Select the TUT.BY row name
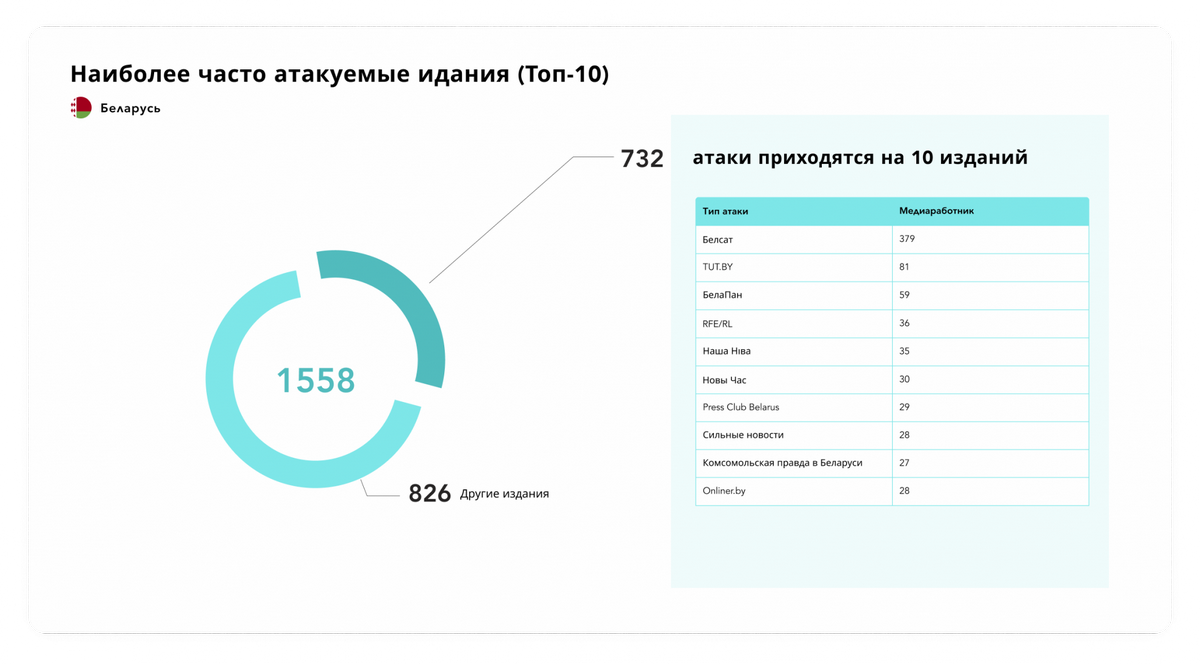 [x=718, y=267]
